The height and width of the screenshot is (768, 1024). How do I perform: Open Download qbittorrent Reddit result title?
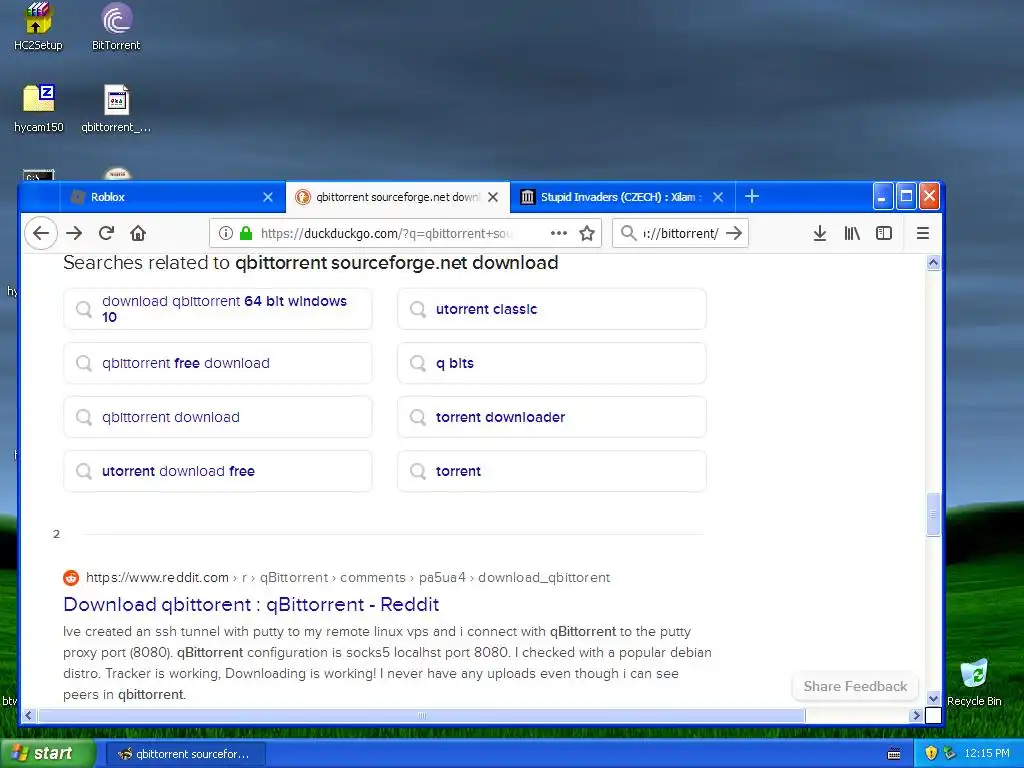coord(251,605)
